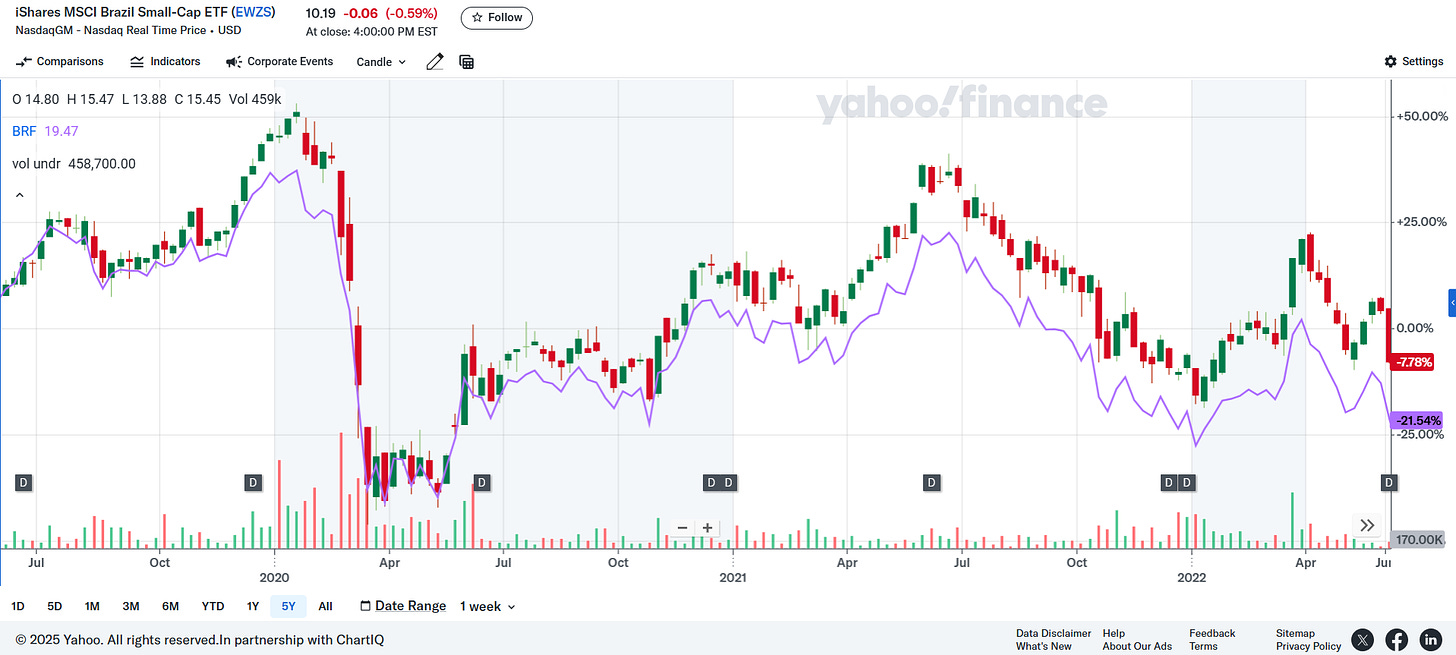Click the OHLC values readout
Screen dimensions: 1456x655
click(x=147, y=99)
